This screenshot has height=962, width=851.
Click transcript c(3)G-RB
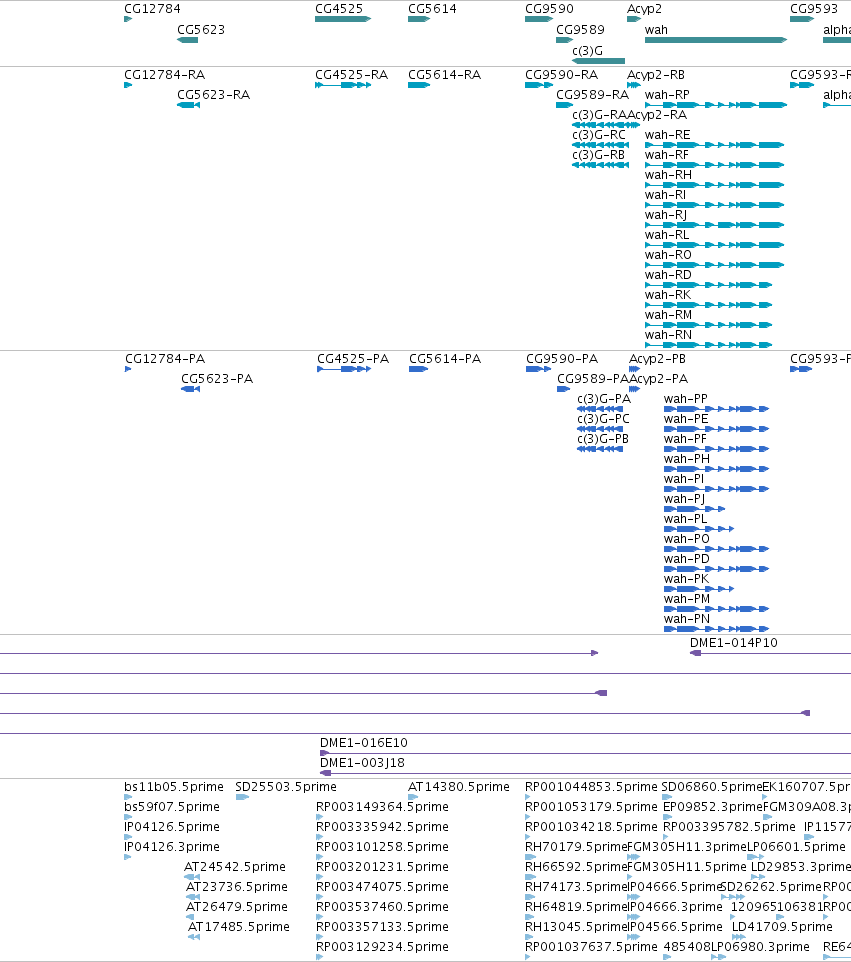pyautogui.click(x=598, y=155)
